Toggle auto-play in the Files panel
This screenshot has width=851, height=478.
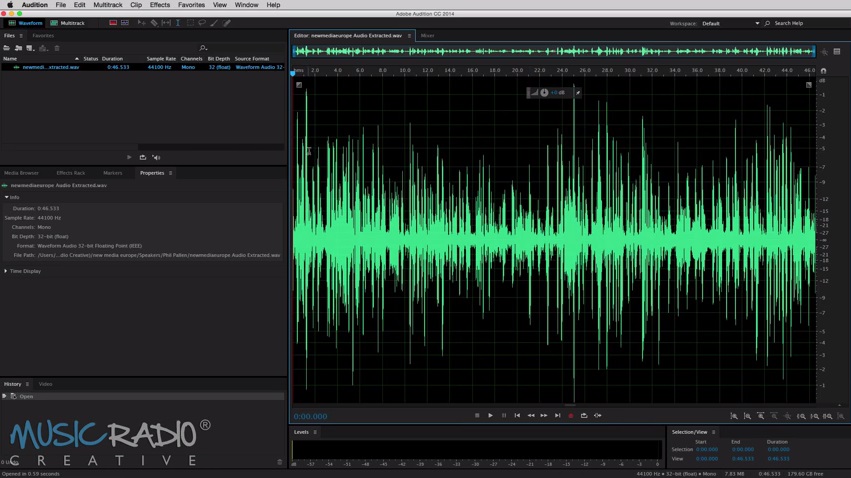pyautogui.click(x=156, y=157)
